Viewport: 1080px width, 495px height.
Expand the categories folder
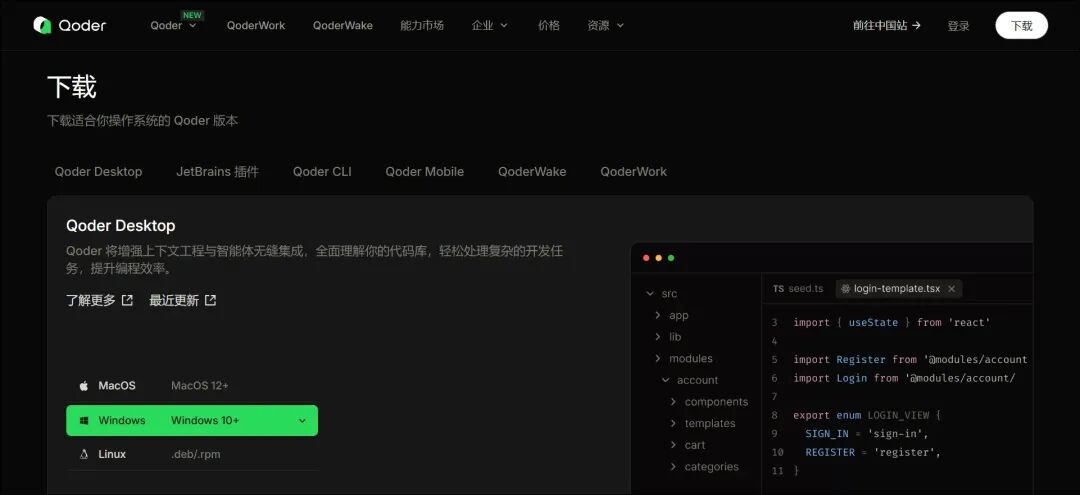tap(673, 467)
